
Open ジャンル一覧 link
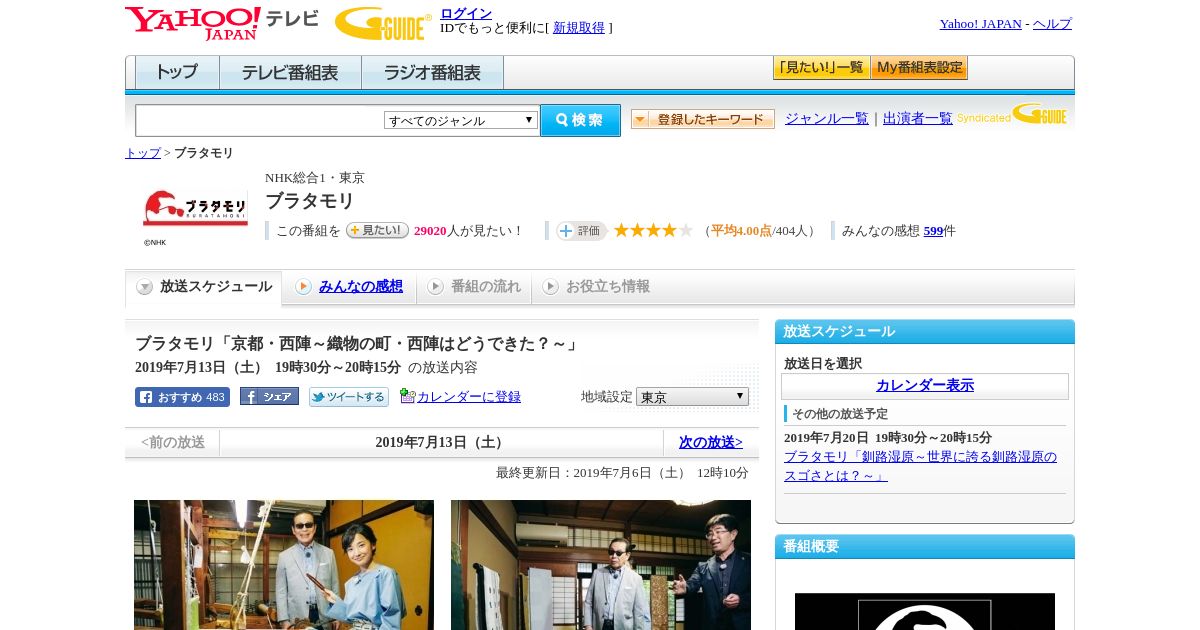(827, 118)
